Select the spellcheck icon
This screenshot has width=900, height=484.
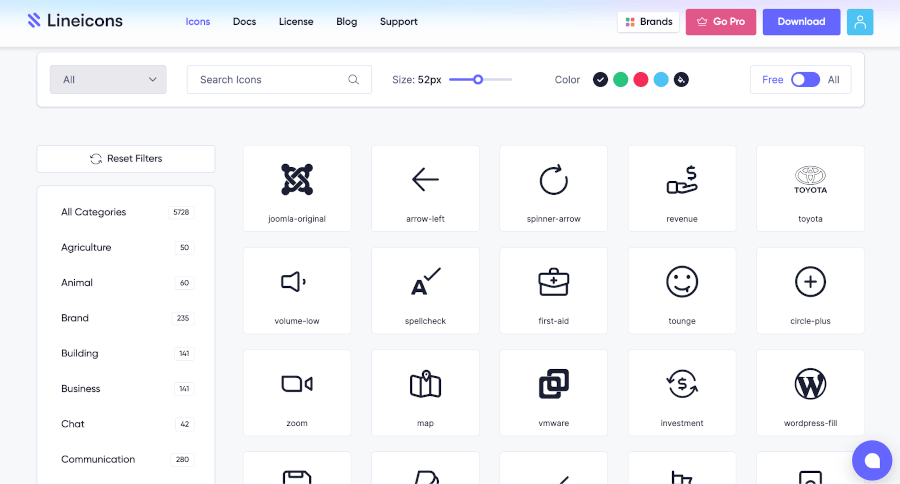[x=425, y=291]
